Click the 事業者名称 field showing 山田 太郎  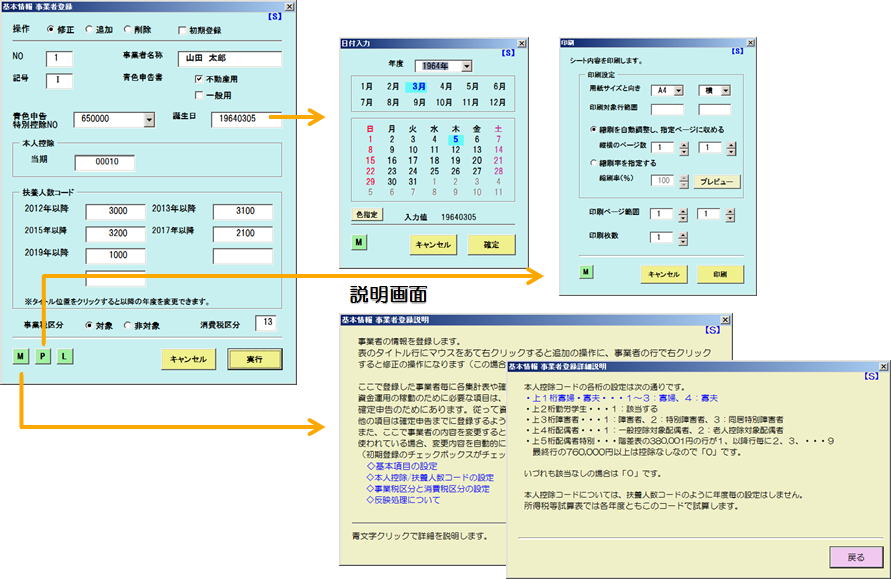[x=230, y=59]
